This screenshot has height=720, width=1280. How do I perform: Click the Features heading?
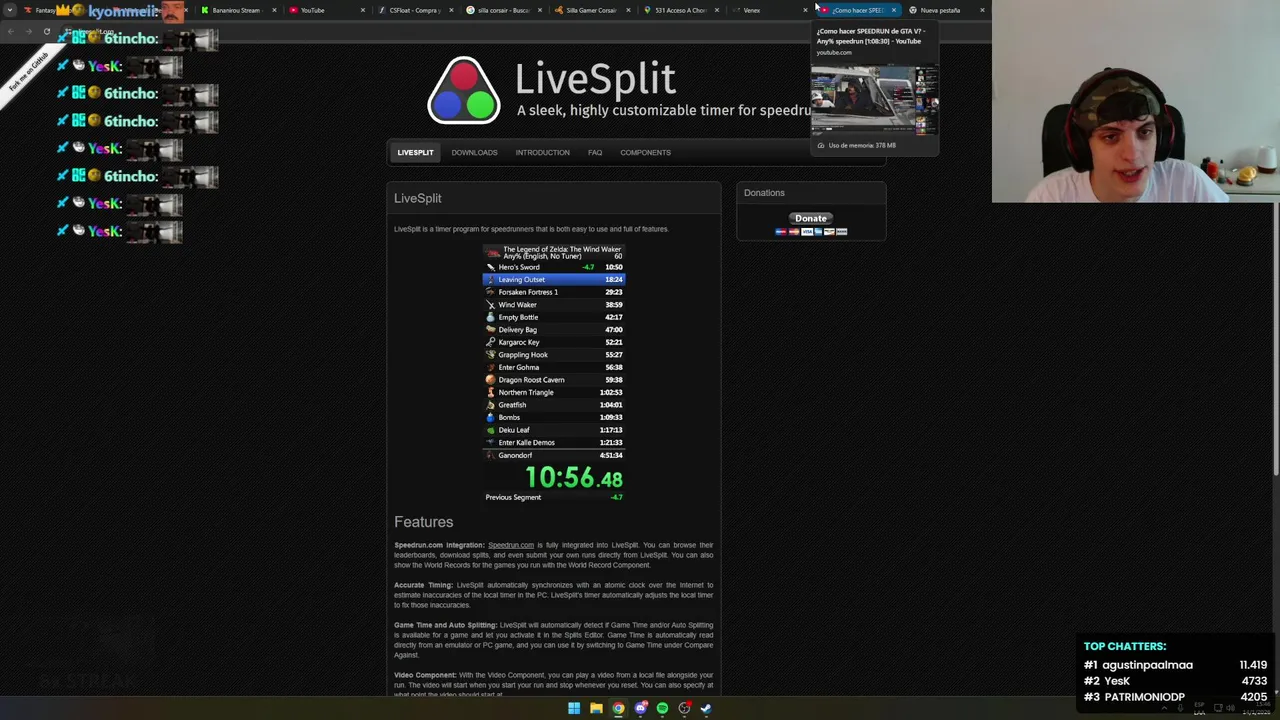423,522
